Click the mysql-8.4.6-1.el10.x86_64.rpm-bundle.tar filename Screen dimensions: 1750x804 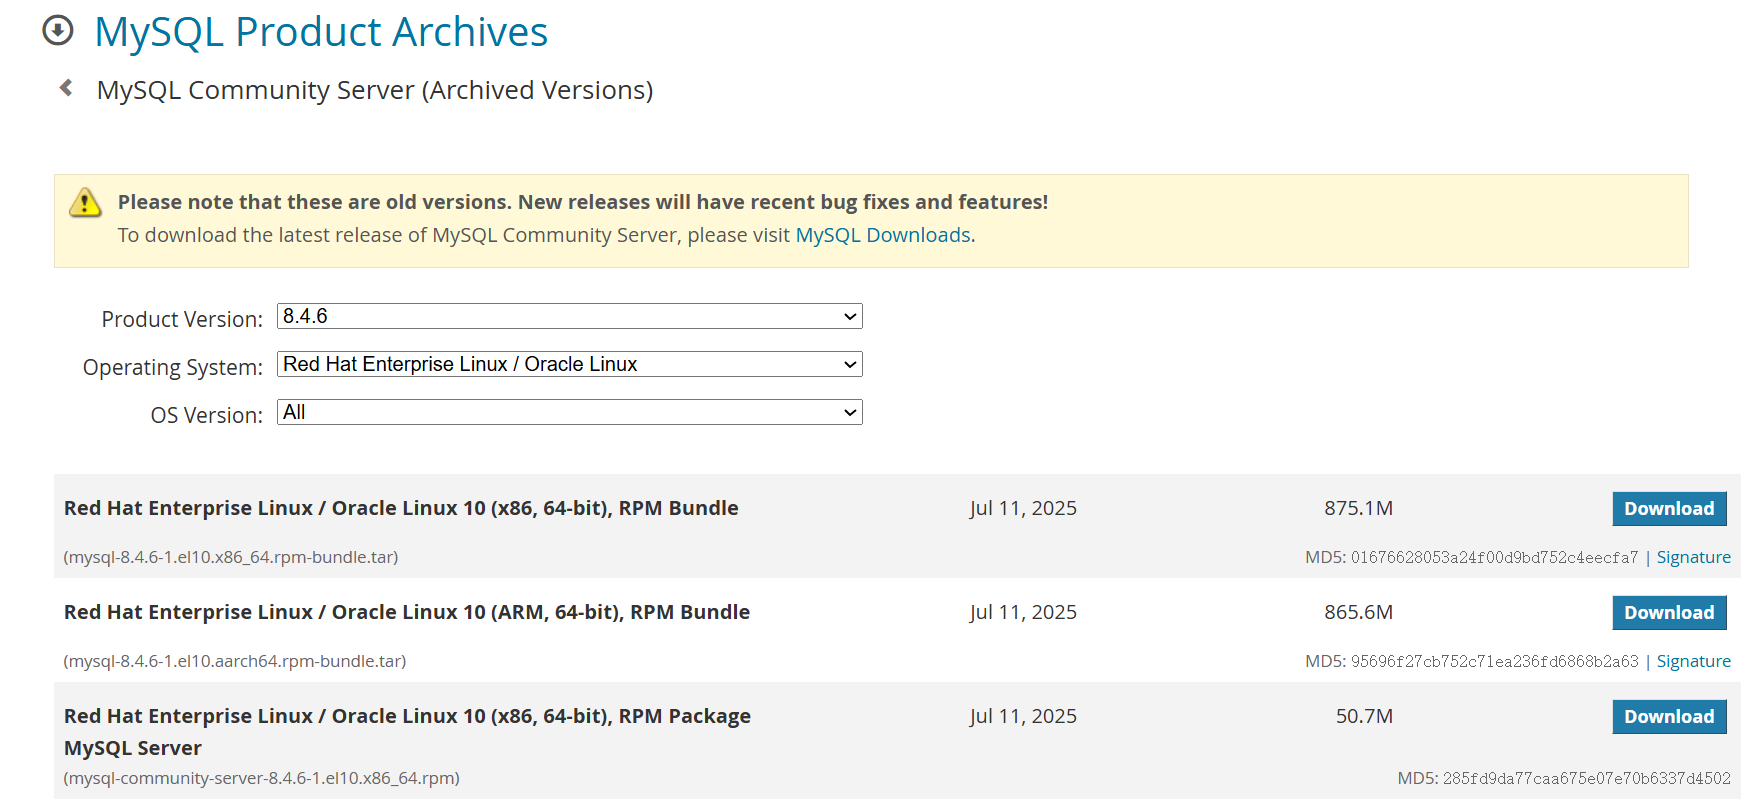(231, 557)
